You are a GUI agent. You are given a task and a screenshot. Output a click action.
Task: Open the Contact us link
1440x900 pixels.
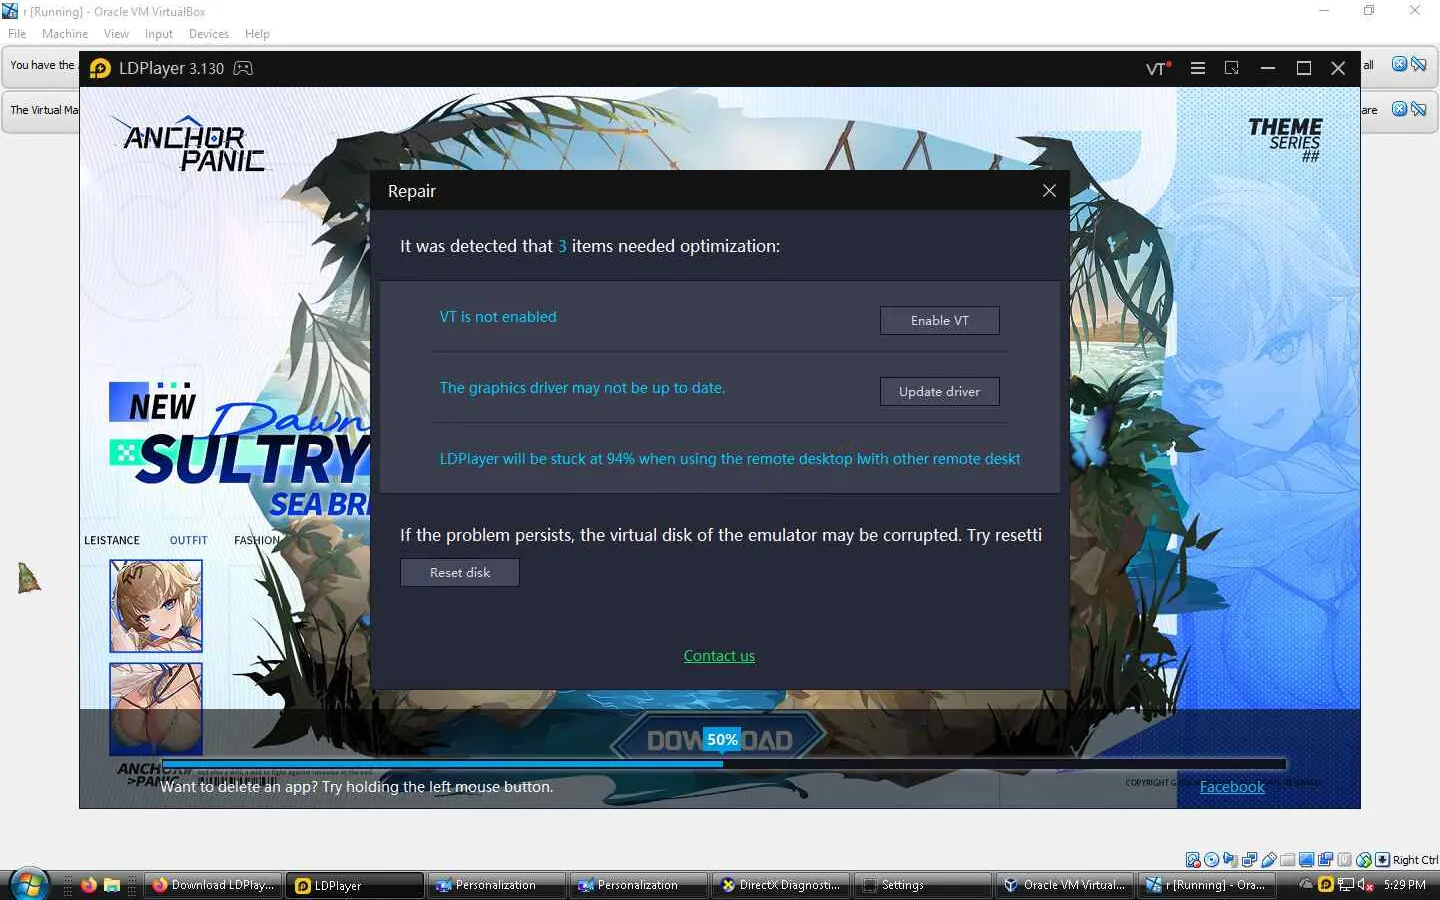click(x=719, y=656)
